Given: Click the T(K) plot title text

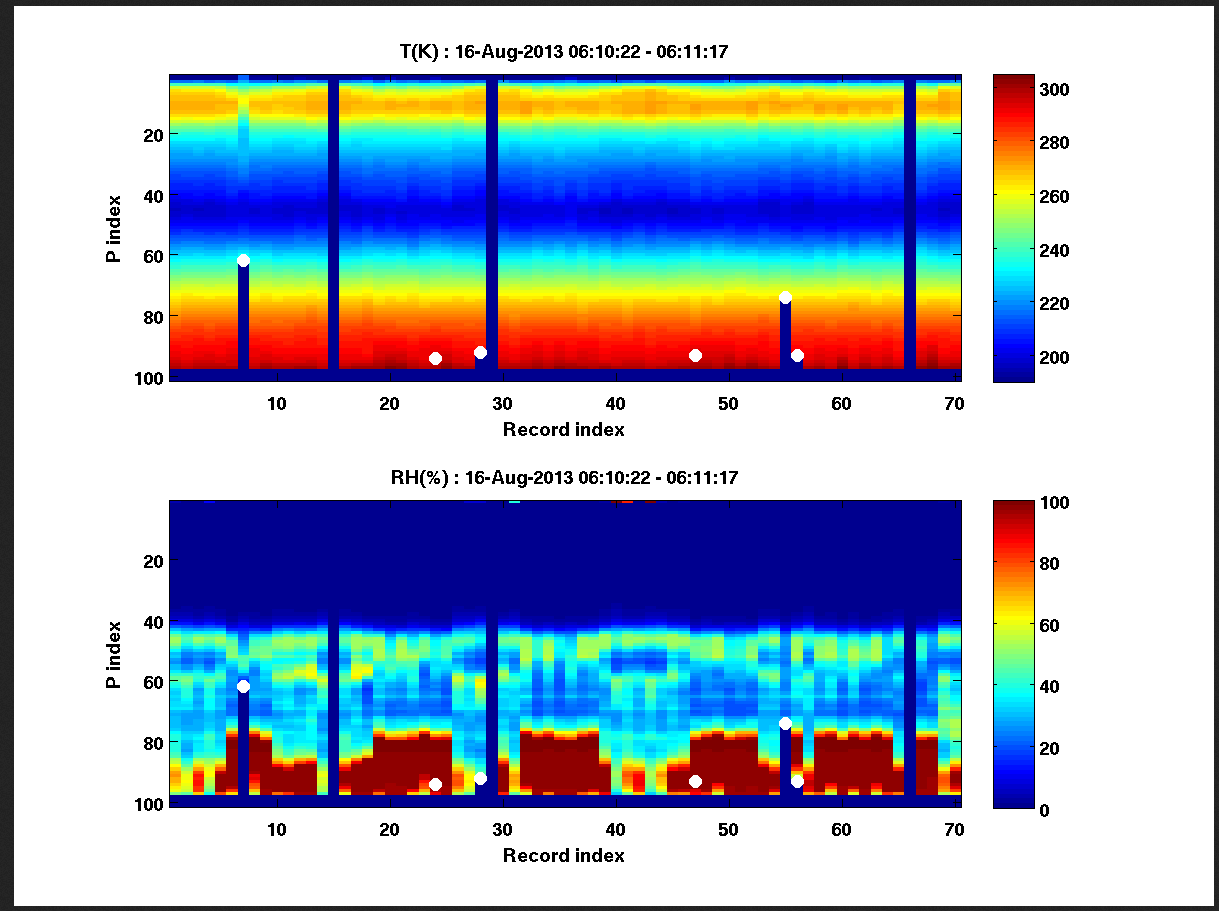Looking at the screenshot, I should (x=564, y=52).
